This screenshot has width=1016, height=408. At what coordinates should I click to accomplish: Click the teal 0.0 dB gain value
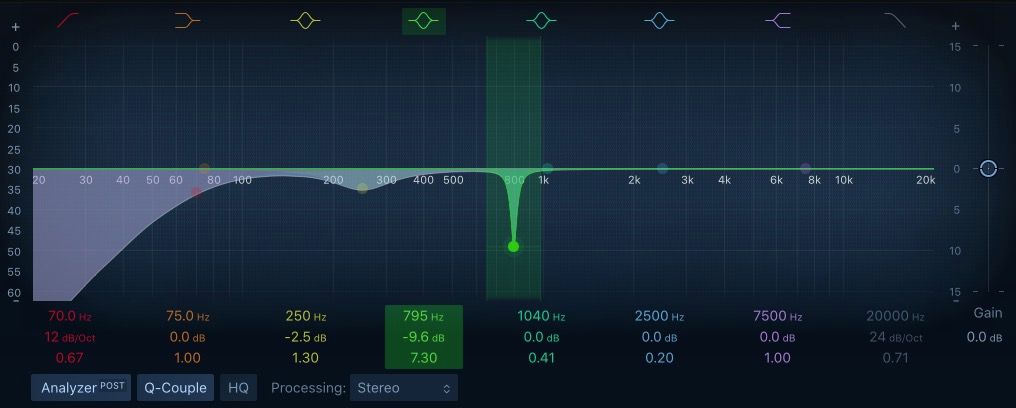[542, 337]
